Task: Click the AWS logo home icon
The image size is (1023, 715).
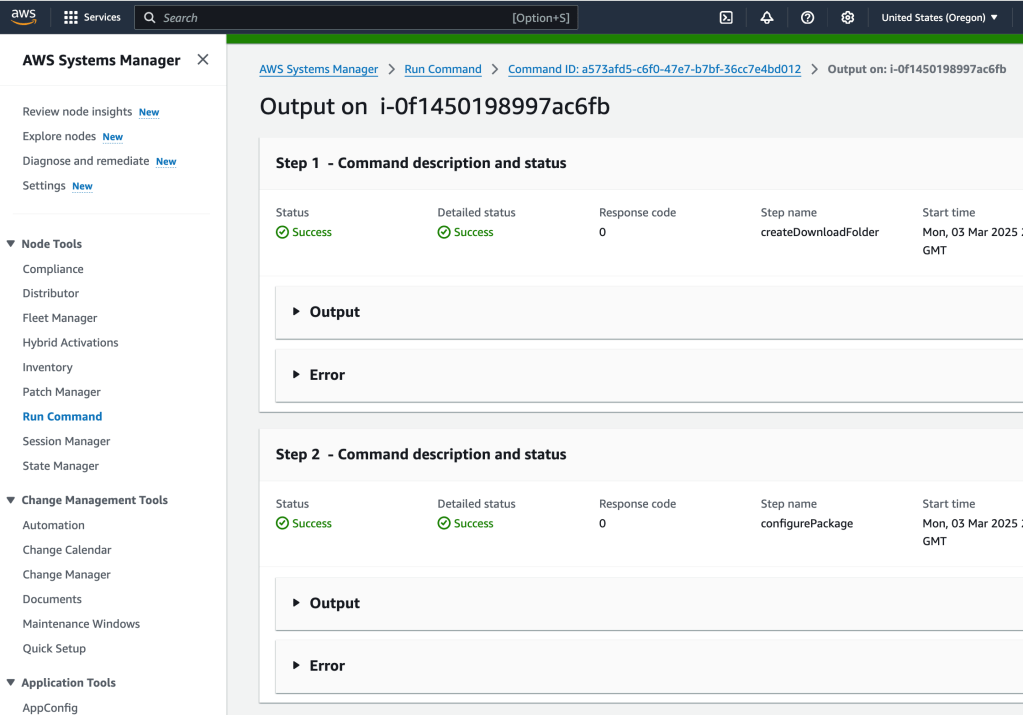Action: point(24,17)
